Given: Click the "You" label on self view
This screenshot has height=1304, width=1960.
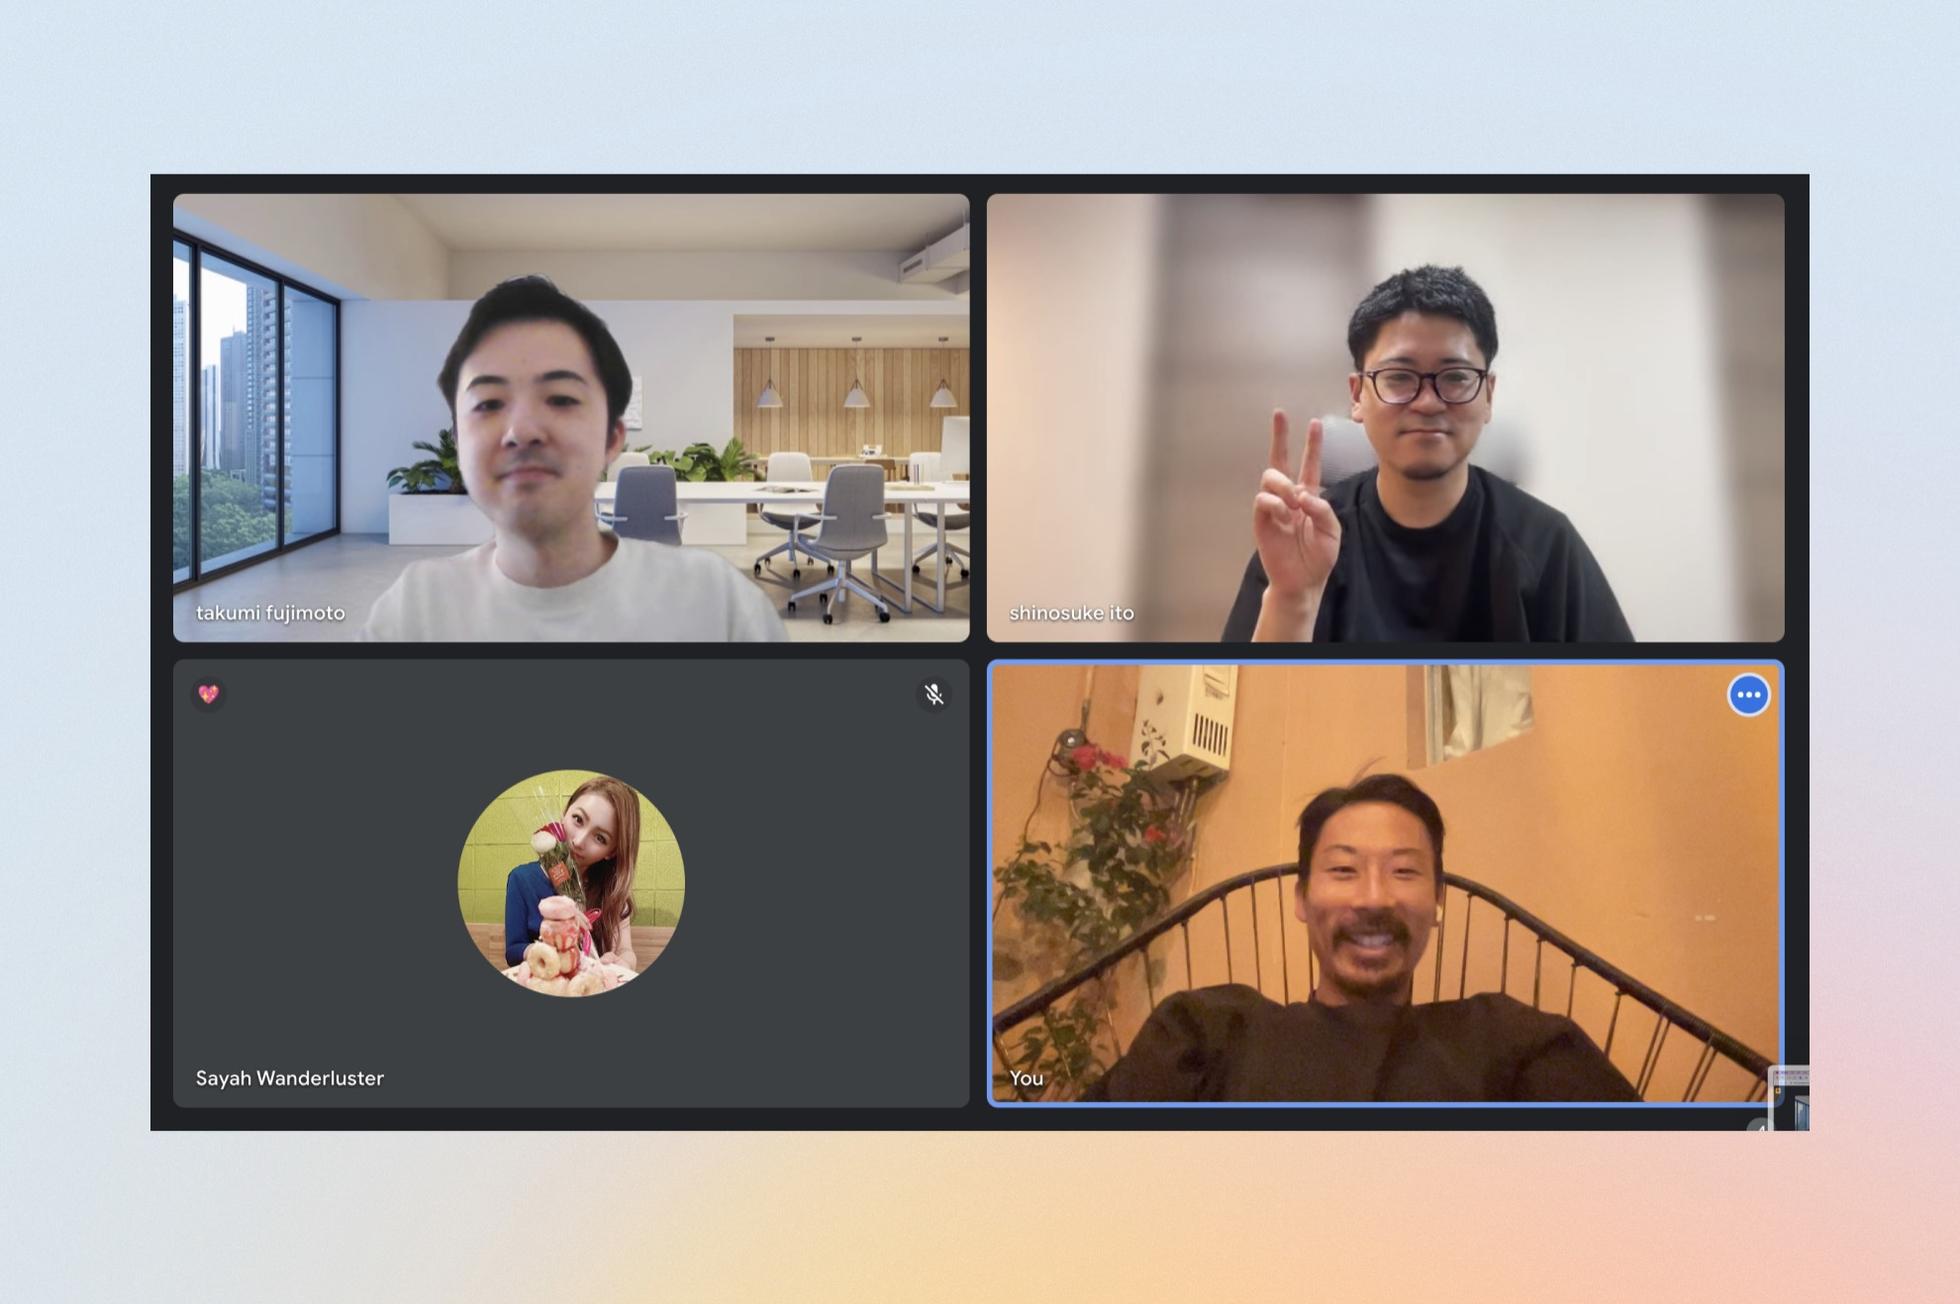Looking at the screenshot, I should tap(1026, 1078).
